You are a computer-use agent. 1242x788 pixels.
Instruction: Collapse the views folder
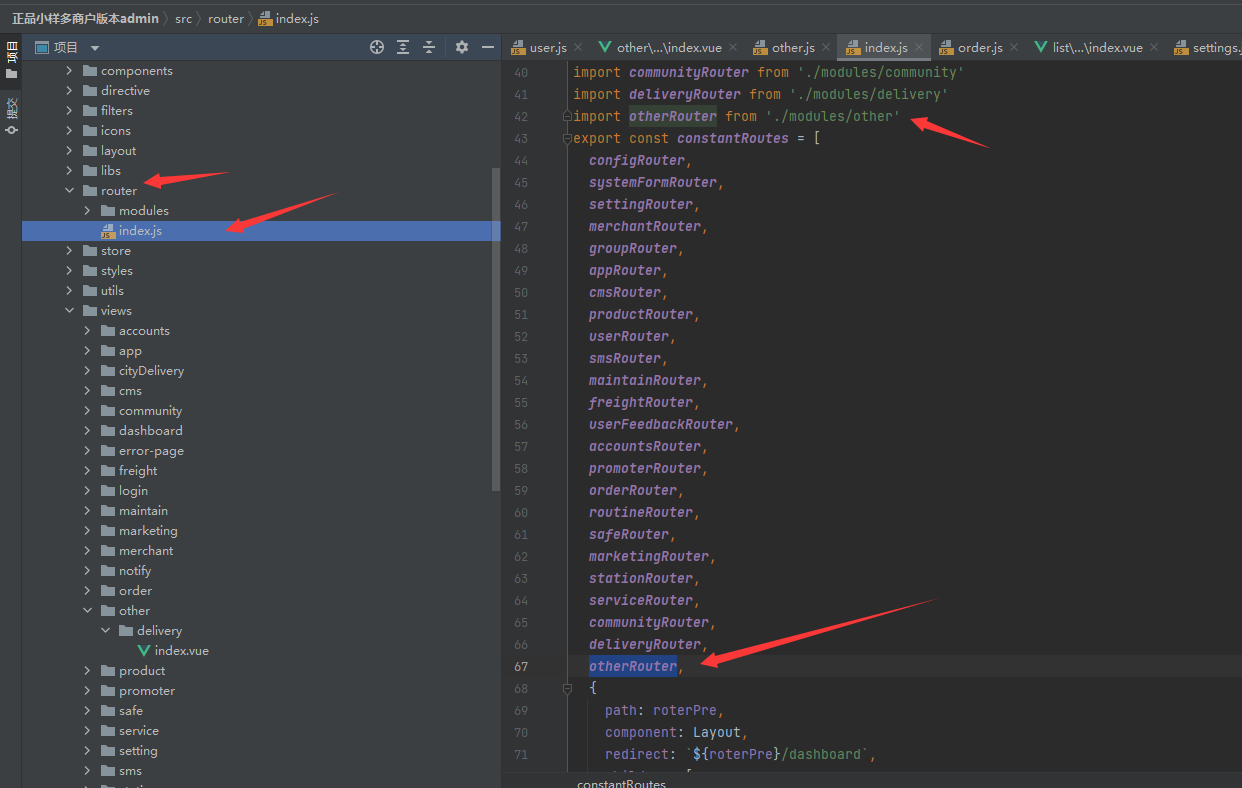click(x=69, y=311)
